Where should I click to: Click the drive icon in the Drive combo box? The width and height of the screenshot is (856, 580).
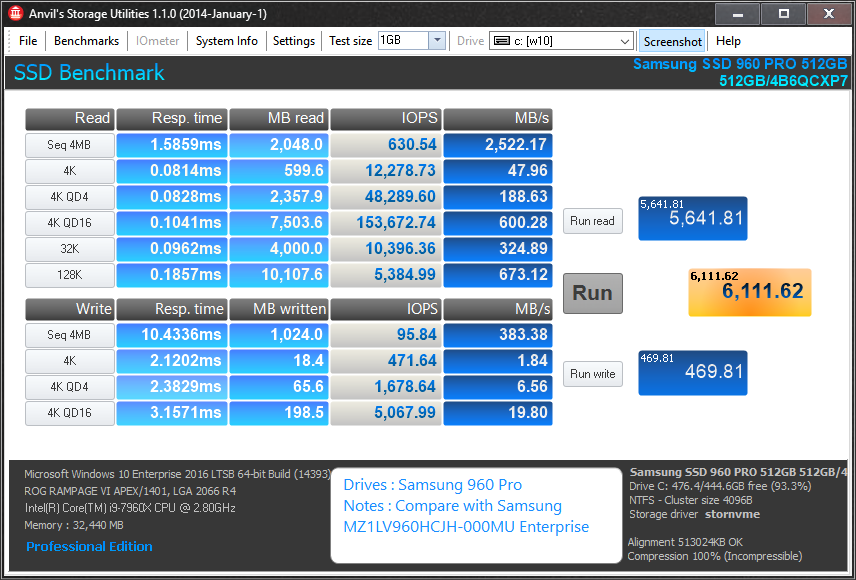pyautogui.click(x=501, y=41)
